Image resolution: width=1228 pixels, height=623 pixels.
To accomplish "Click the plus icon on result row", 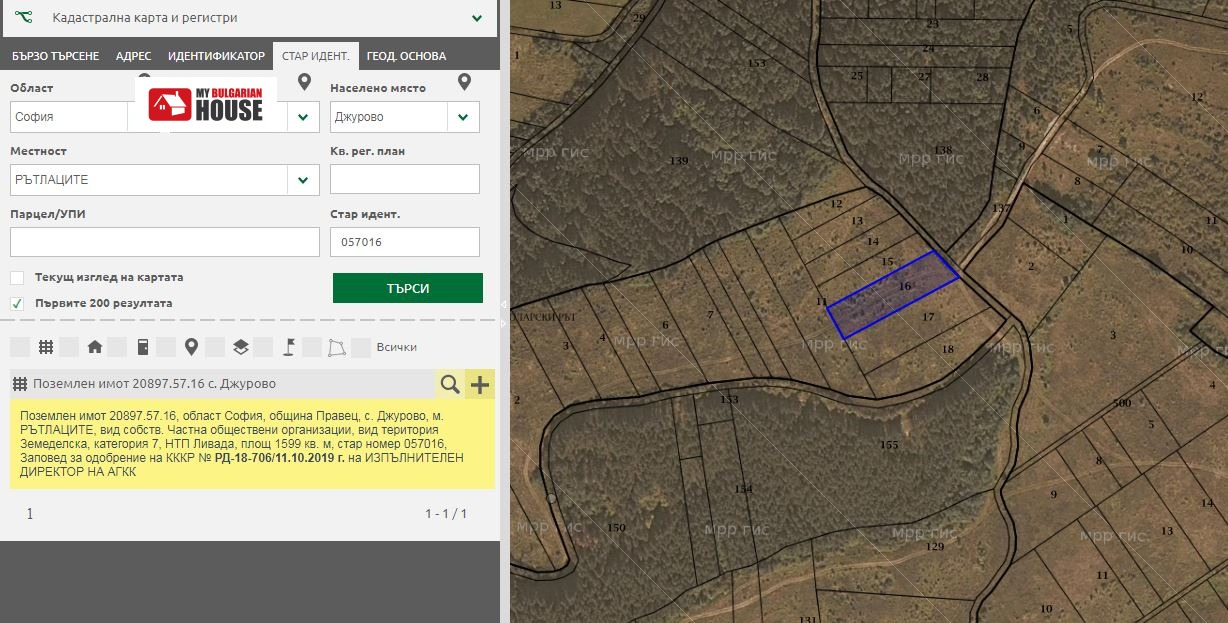I will (480, 384).
